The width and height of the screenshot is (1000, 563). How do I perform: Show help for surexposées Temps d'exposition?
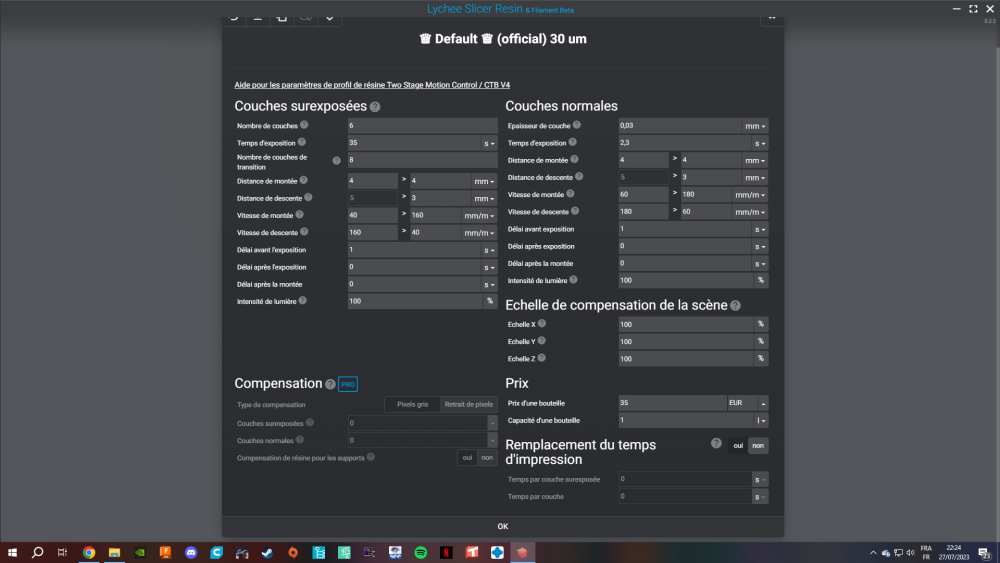(x=302, y=142)
